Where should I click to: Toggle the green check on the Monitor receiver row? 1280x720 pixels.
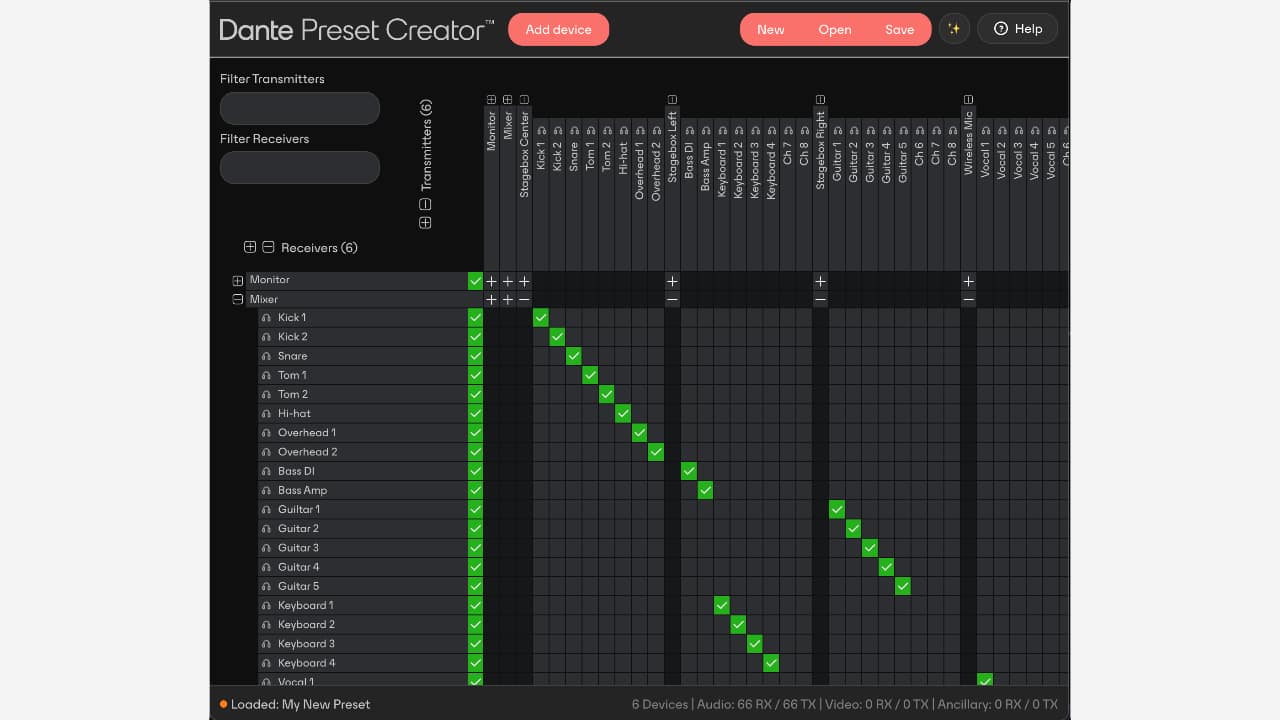[x=475, y=281]
